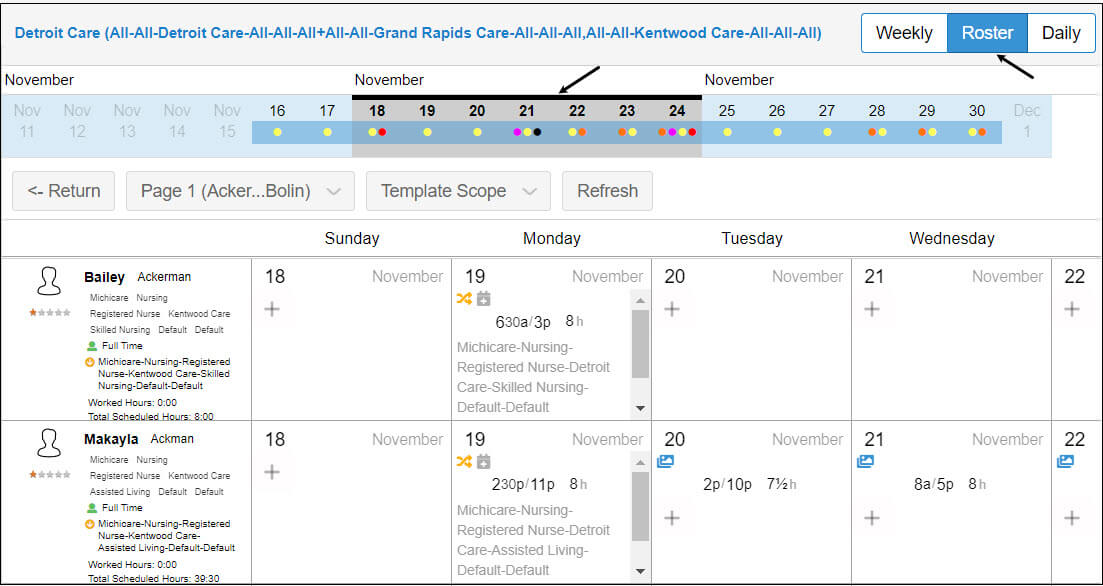Add shift for Bailey on Tuesday 20

click(672, 309)
